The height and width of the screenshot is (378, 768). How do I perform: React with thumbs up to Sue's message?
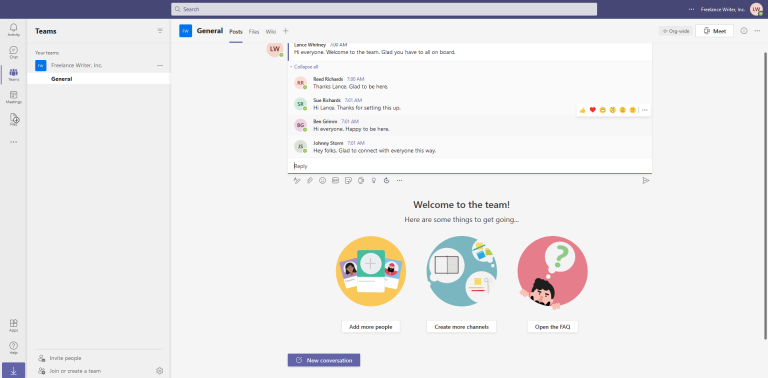coord(582,110)
